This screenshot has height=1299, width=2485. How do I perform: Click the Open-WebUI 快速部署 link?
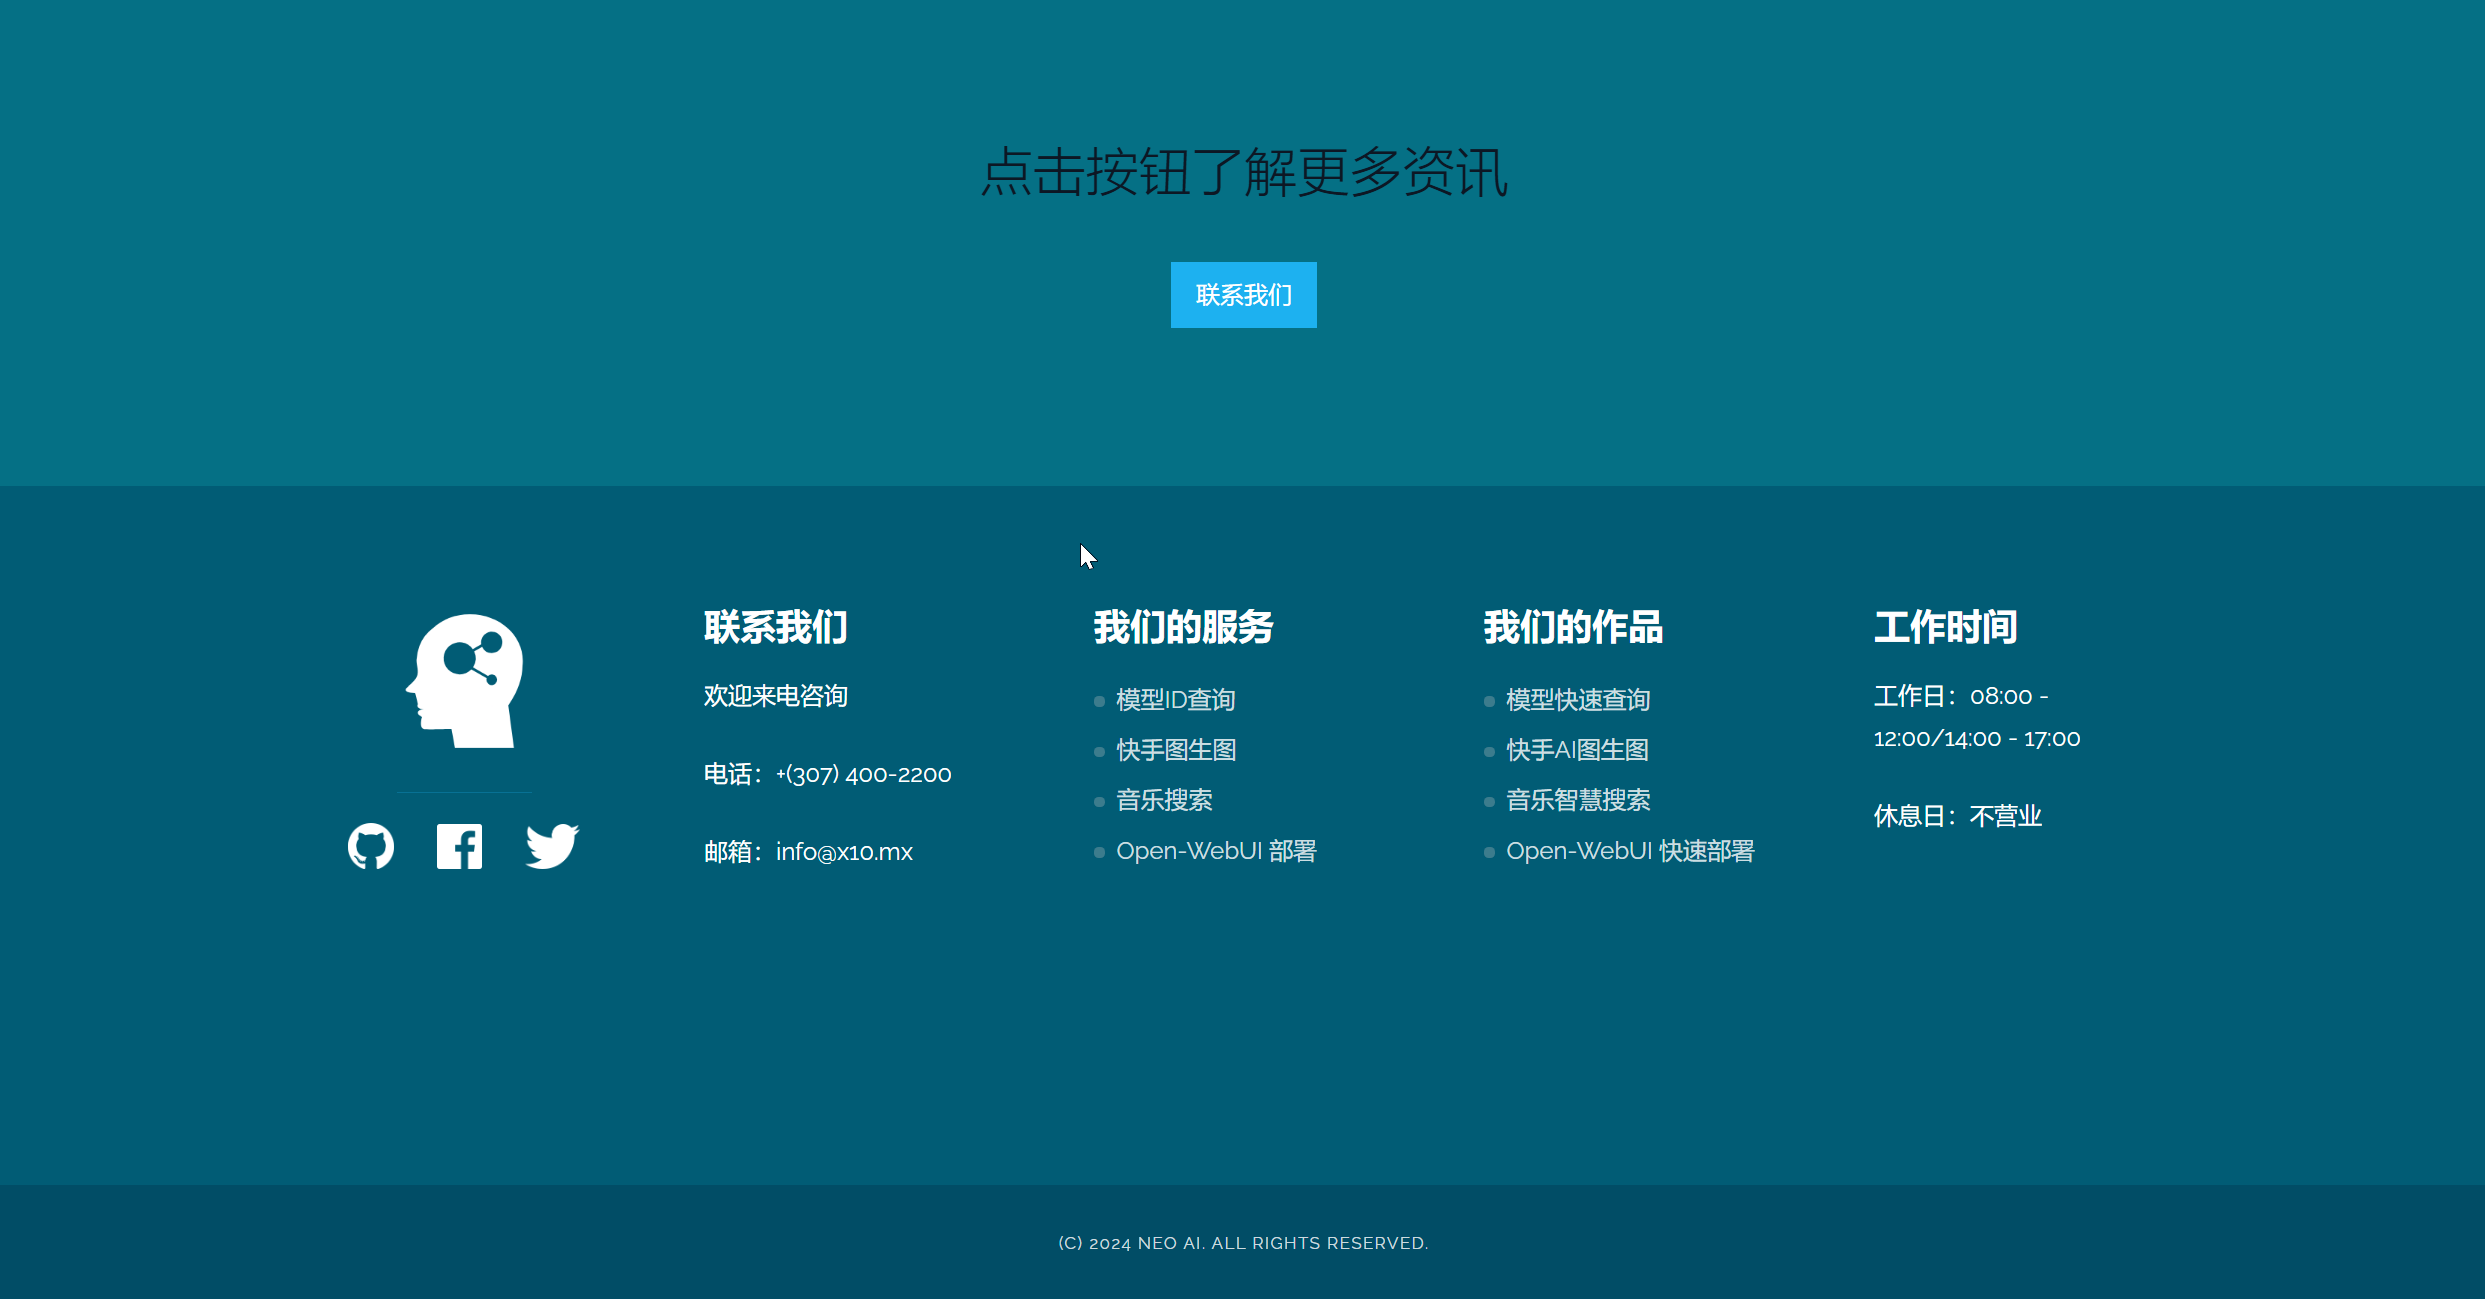pos(1630,851)
